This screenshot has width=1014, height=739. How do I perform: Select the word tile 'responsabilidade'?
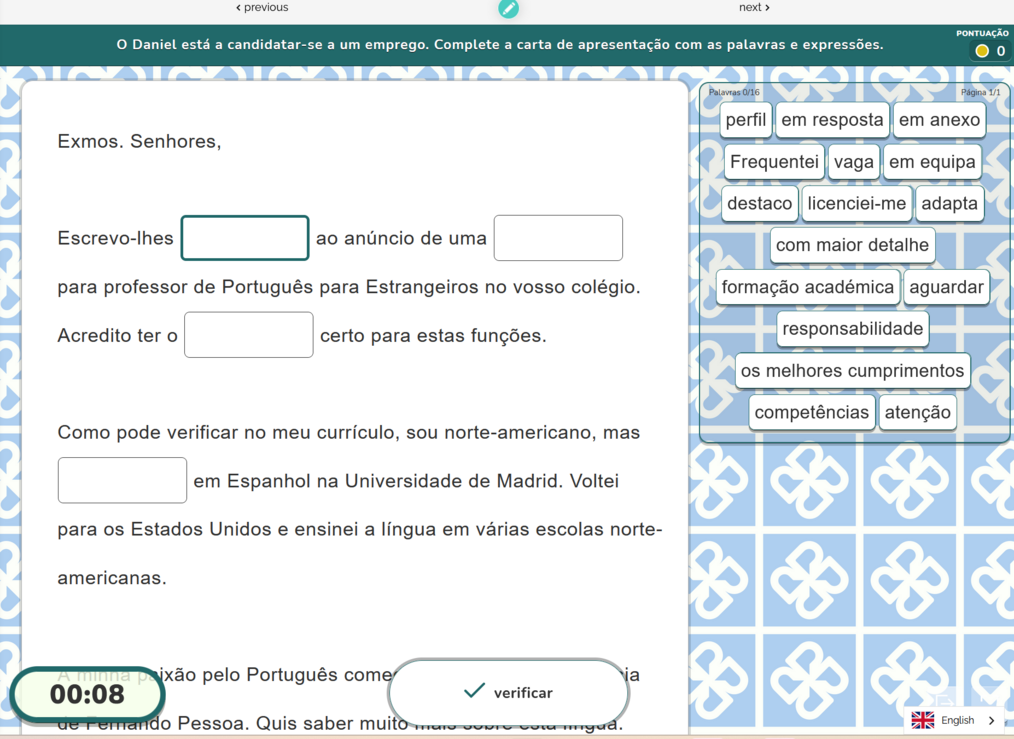coord(852,328)
